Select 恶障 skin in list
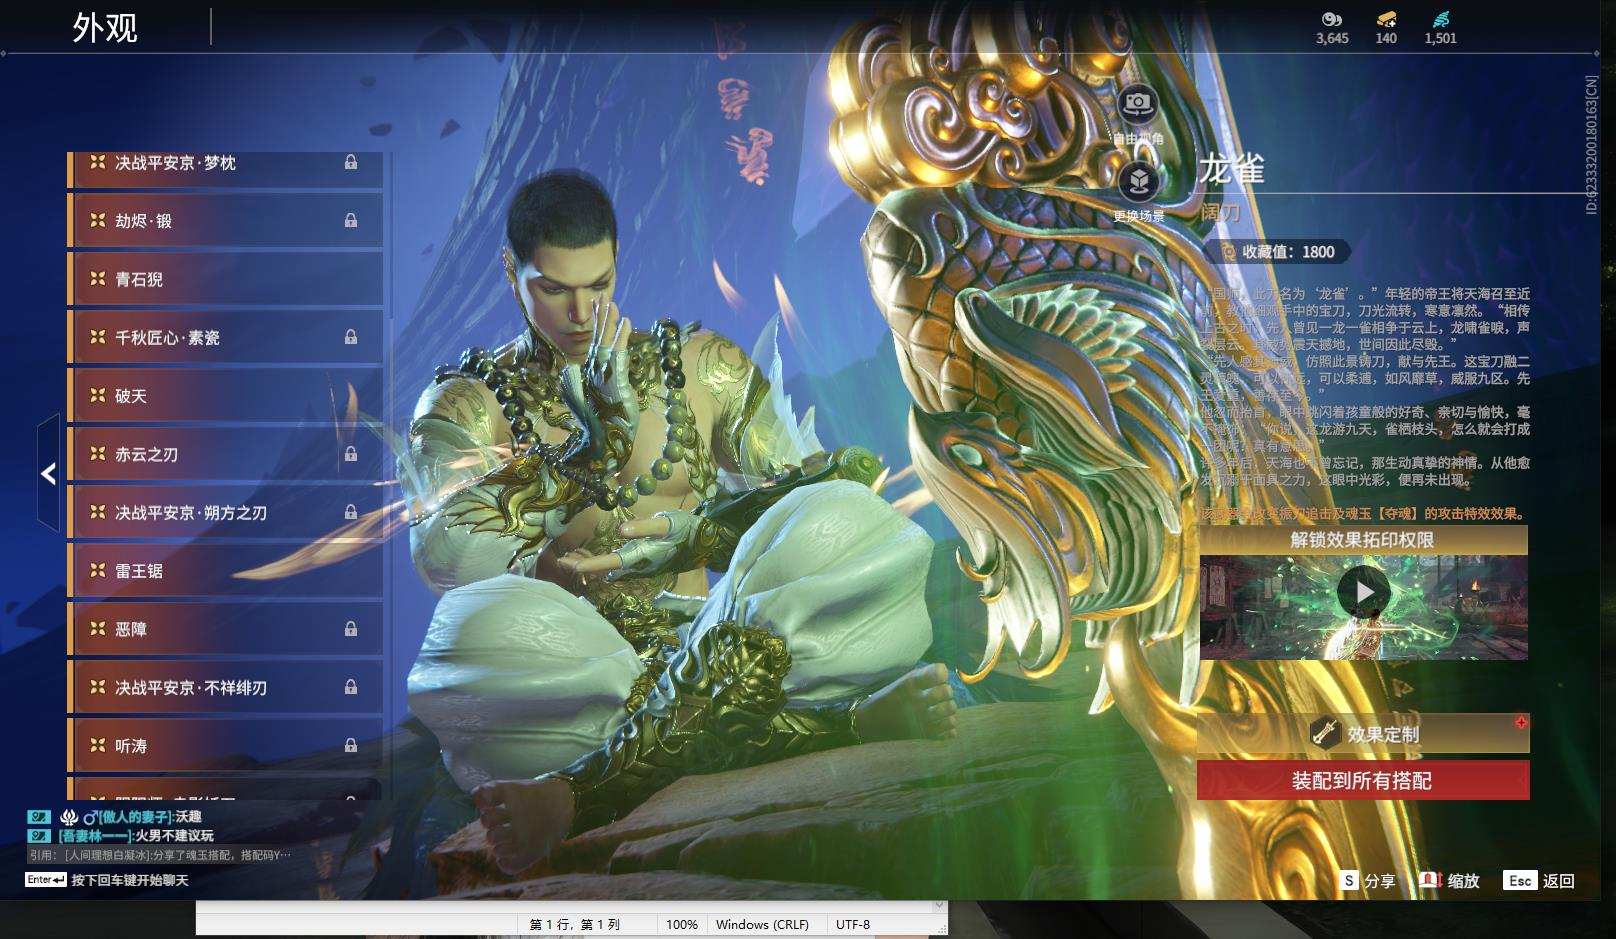The width and height of the screenshot is (1616, 939). tap(225, 629)
